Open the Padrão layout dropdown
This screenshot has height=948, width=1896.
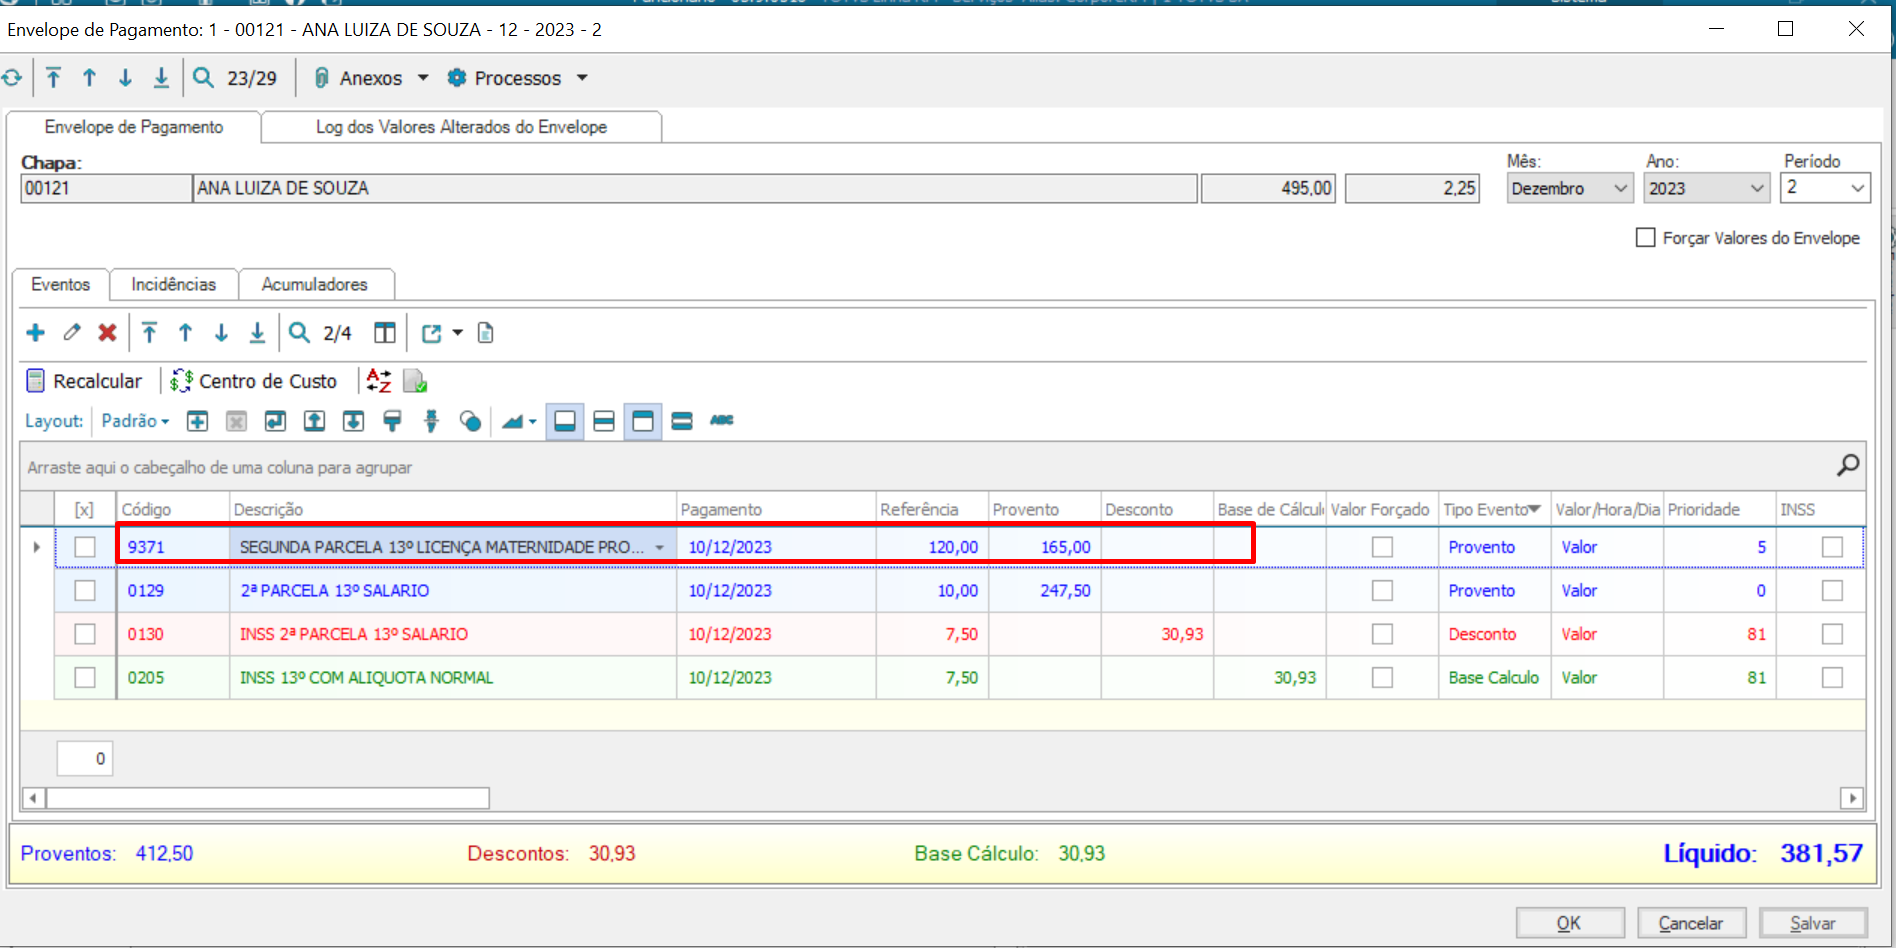(136, 421)
